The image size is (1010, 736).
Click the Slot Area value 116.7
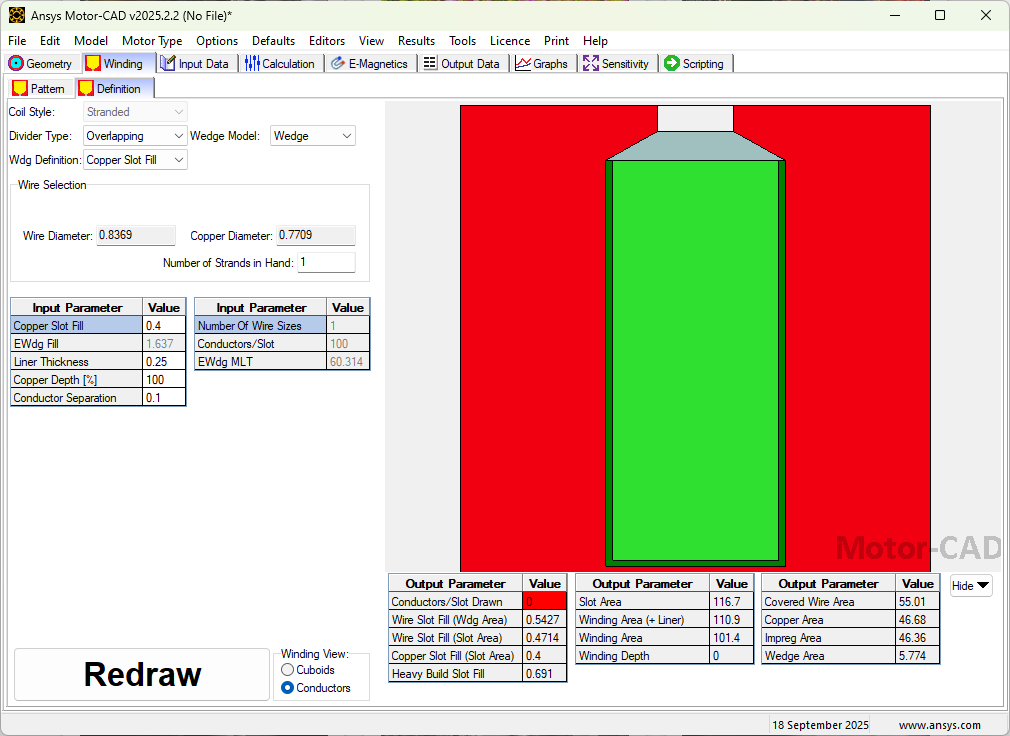[731, 602]
